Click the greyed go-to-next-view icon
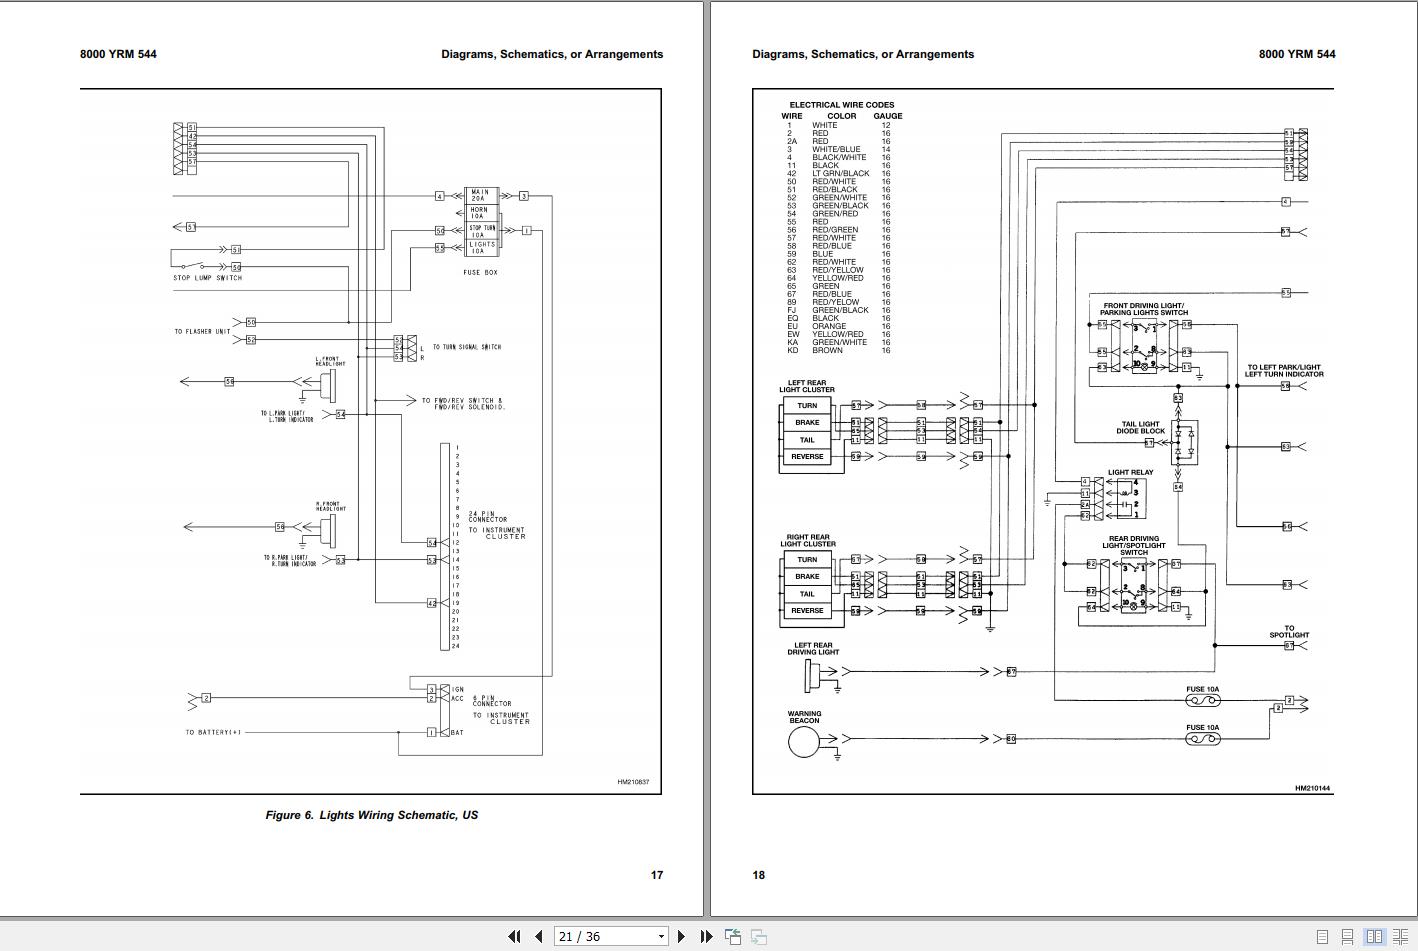Viewport: 1418px width, 951px height. click(759, 937)
